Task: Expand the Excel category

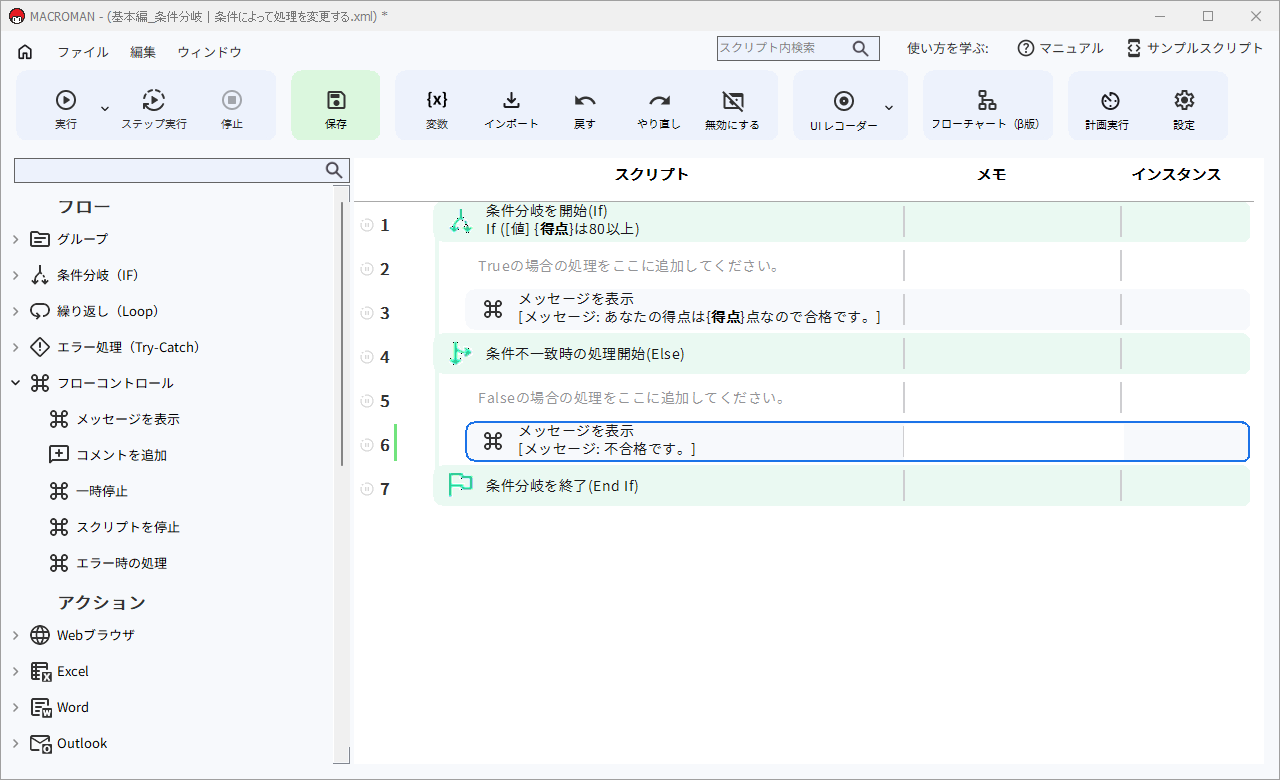Action: [x=16, y=671]
